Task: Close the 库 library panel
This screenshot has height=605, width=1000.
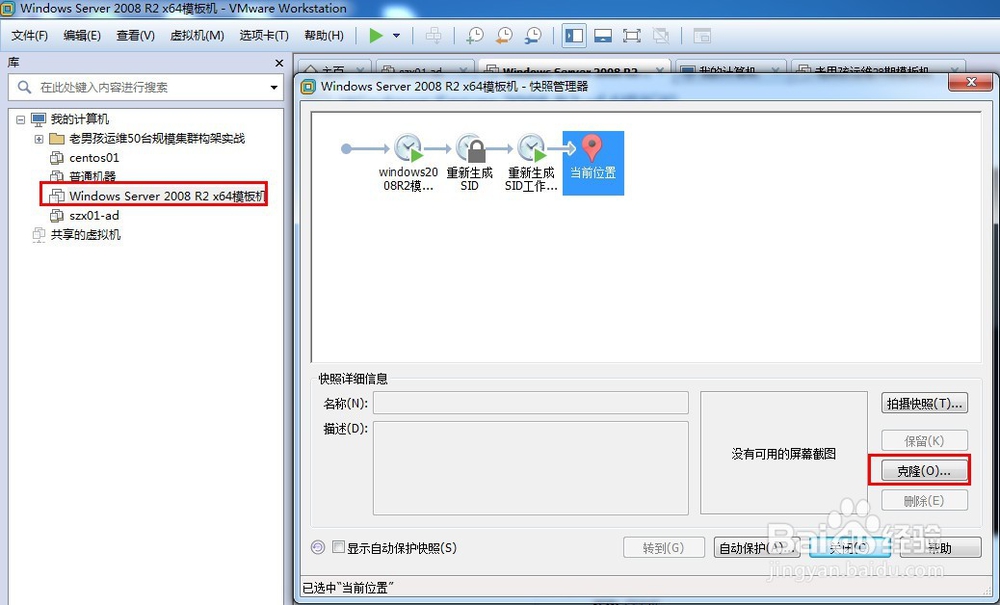Action: [x=279, y=63]
